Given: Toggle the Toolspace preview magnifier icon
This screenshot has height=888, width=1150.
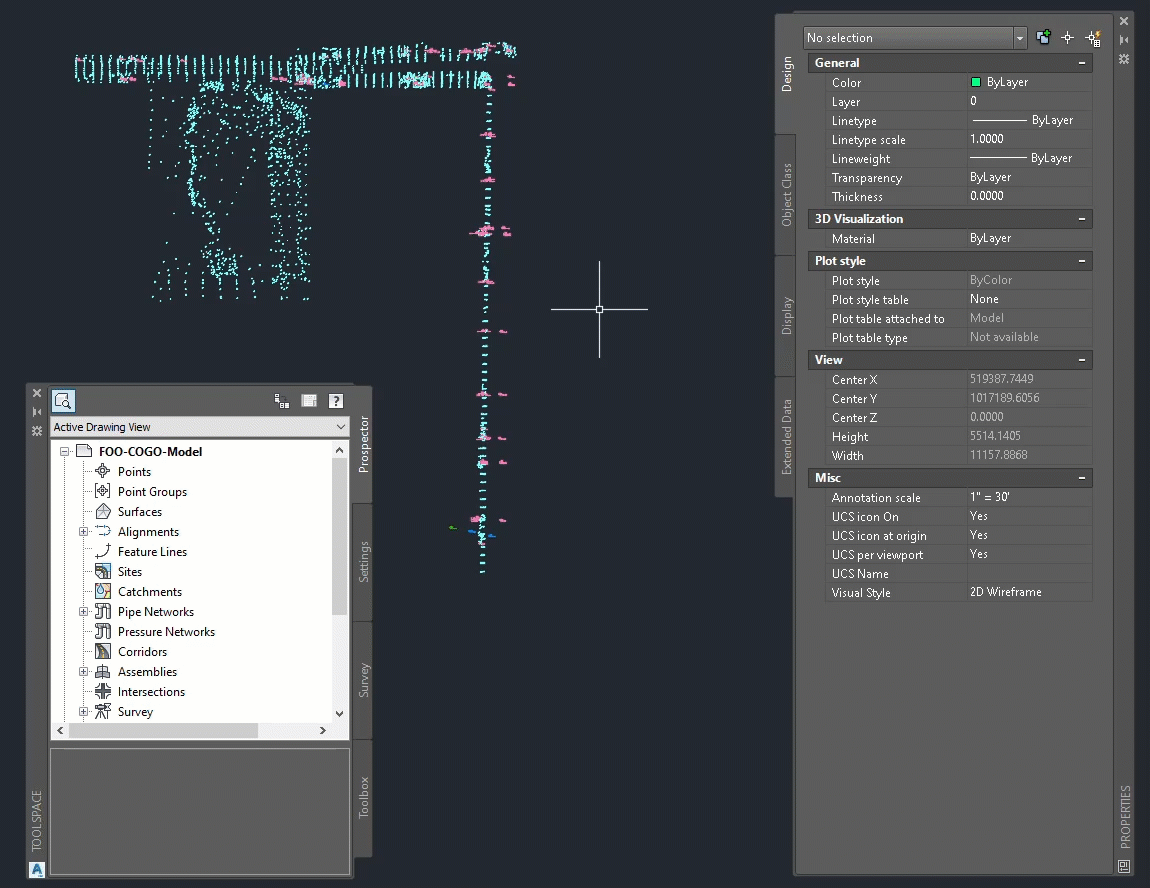Looking at the screenshot, I should (x=63, y=401).
